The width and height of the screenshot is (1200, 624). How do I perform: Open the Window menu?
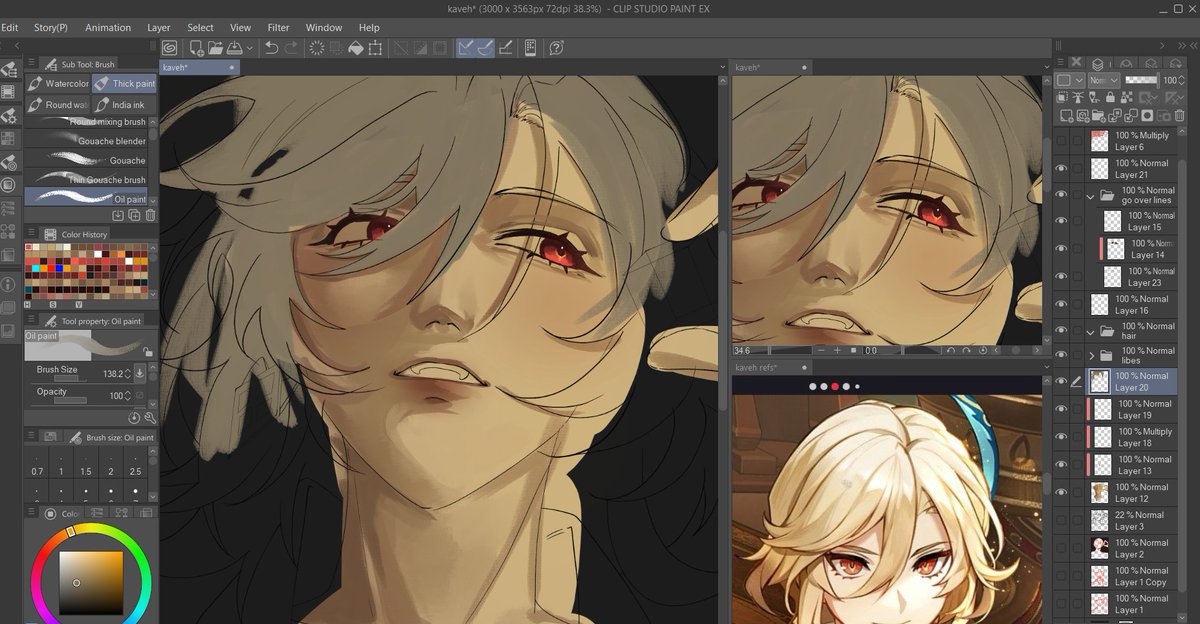coord(324,27)
